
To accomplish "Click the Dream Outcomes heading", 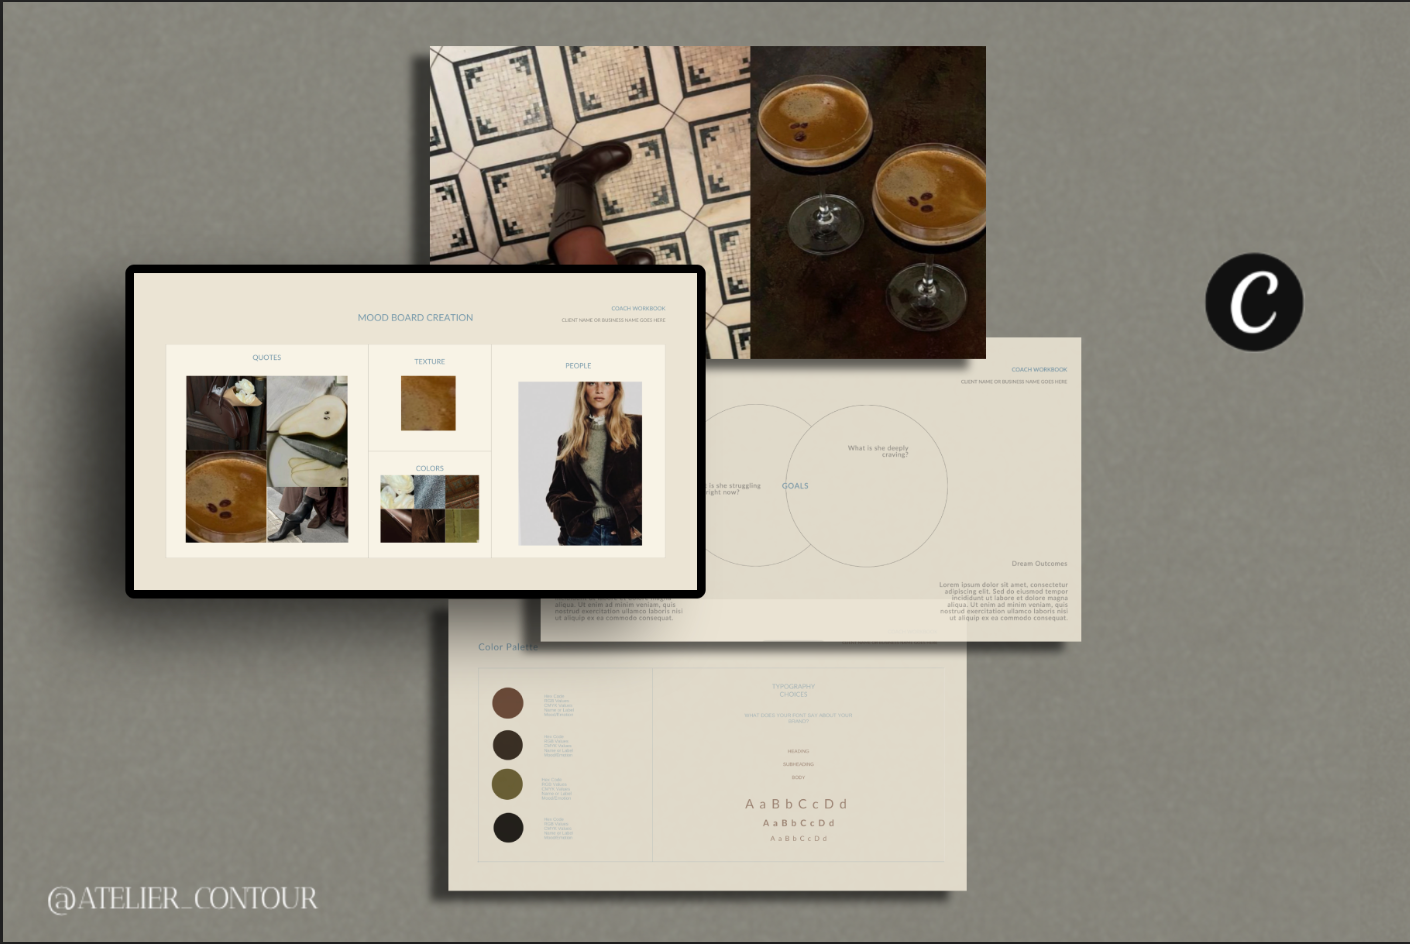I will tap(1039, 564).
